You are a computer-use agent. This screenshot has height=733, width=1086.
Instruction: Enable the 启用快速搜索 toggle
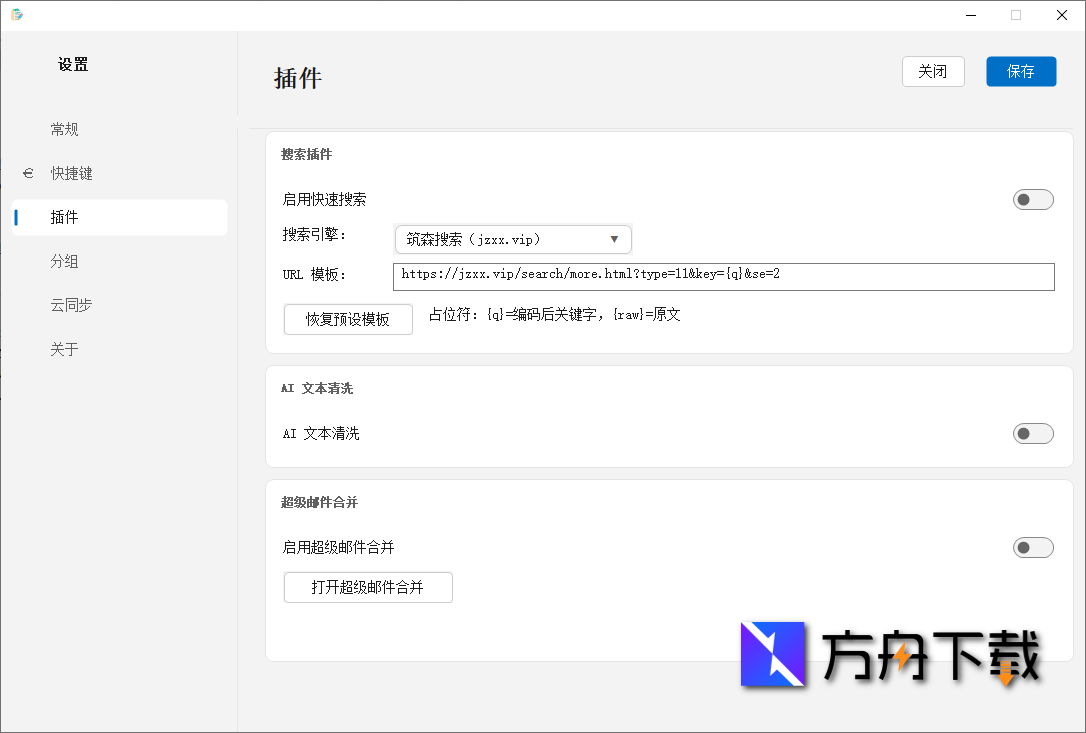point(1032,199)
